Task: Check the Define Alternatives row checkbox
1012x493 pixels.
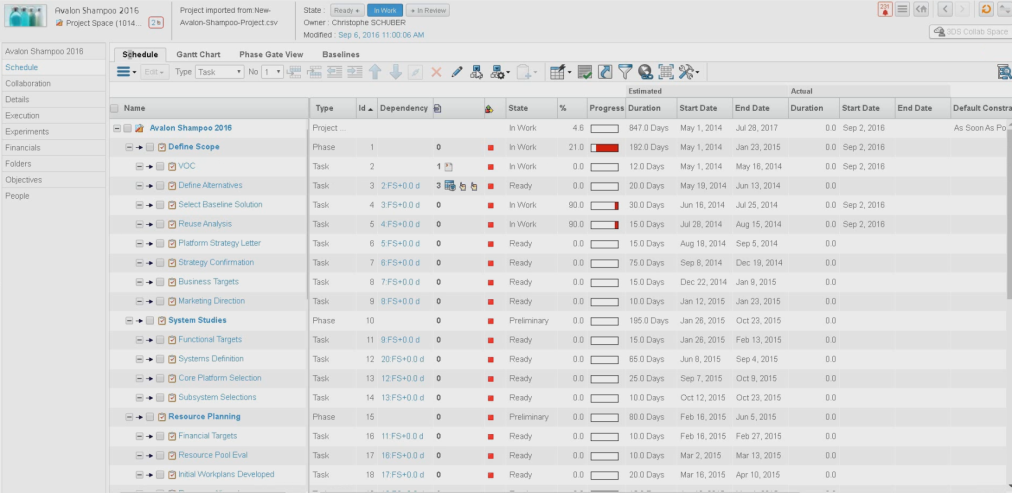Action: (x=160, y=186)
